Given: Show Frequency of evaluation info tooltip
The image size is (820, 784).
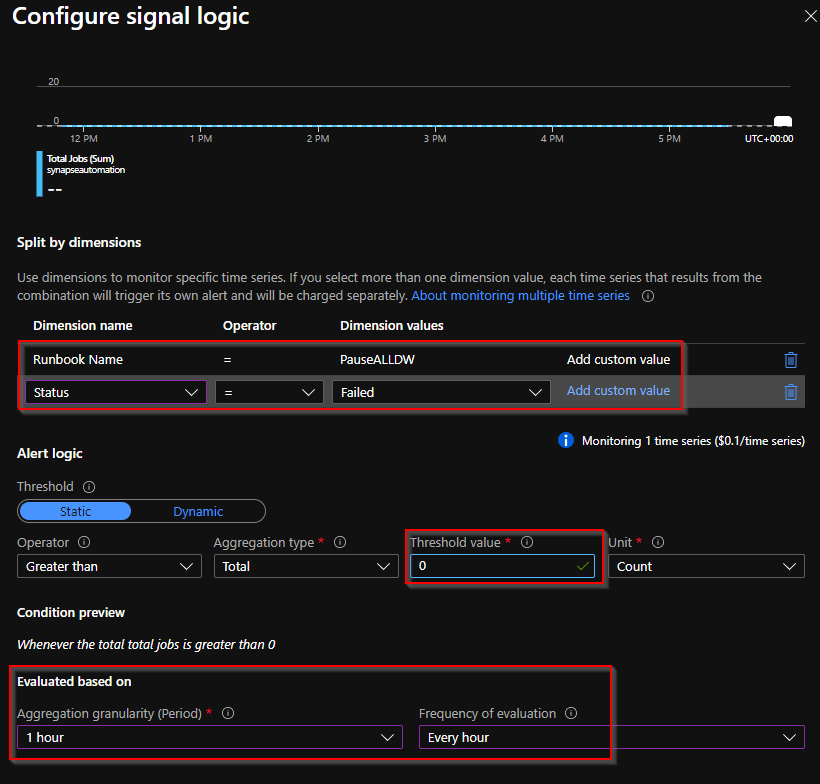Looking at the screenshot, I should (571, 713).
